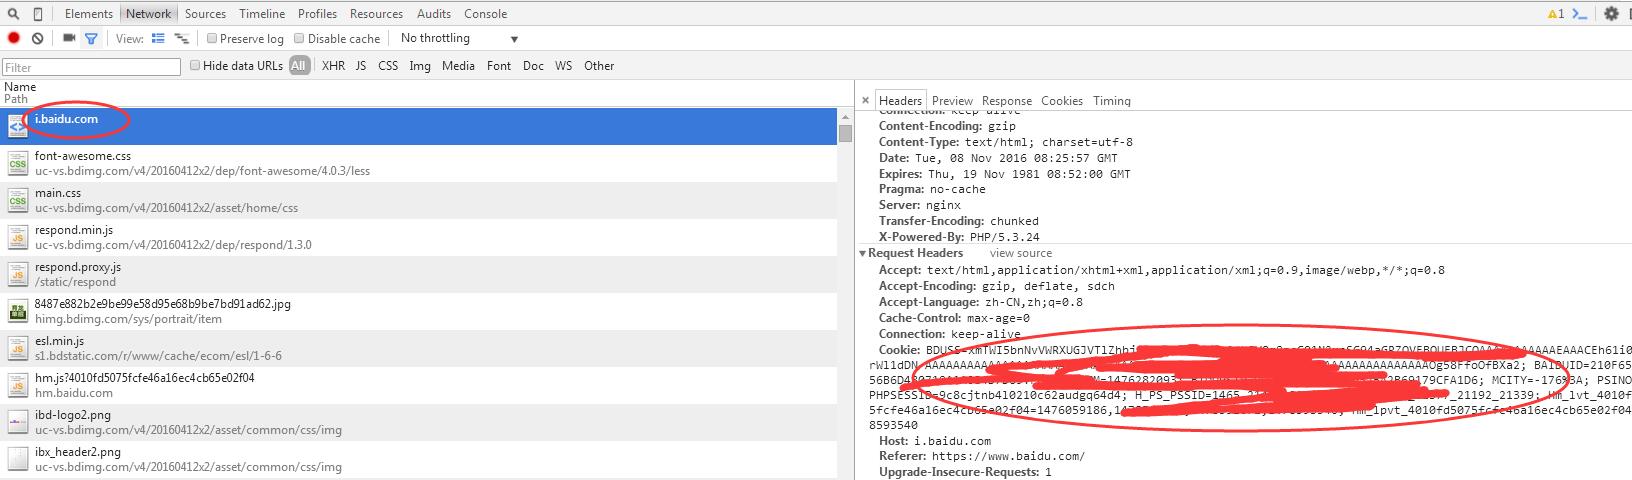Filter requests by XHR
1632x480 pixels.
[x=333, y=66]
